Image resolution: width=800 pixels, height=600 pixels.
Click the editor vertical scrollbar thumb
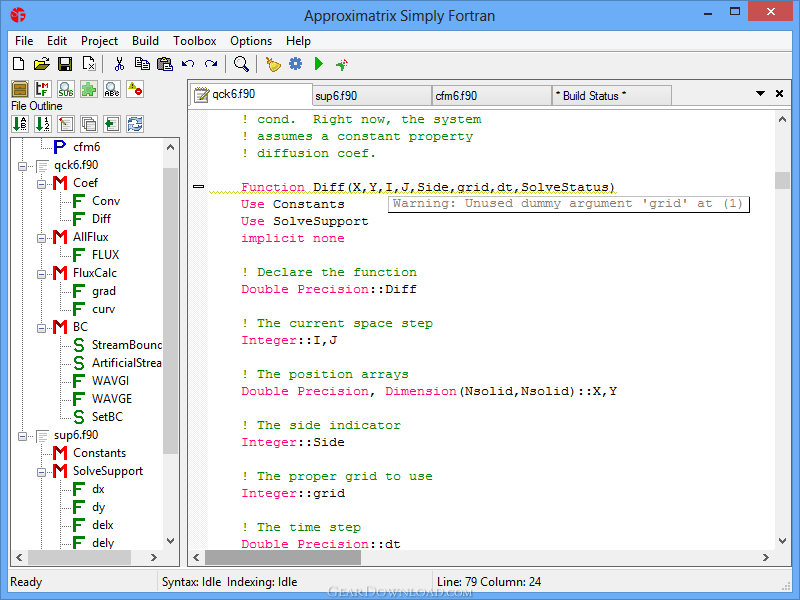pyautogui.click(x=782, y=181)
